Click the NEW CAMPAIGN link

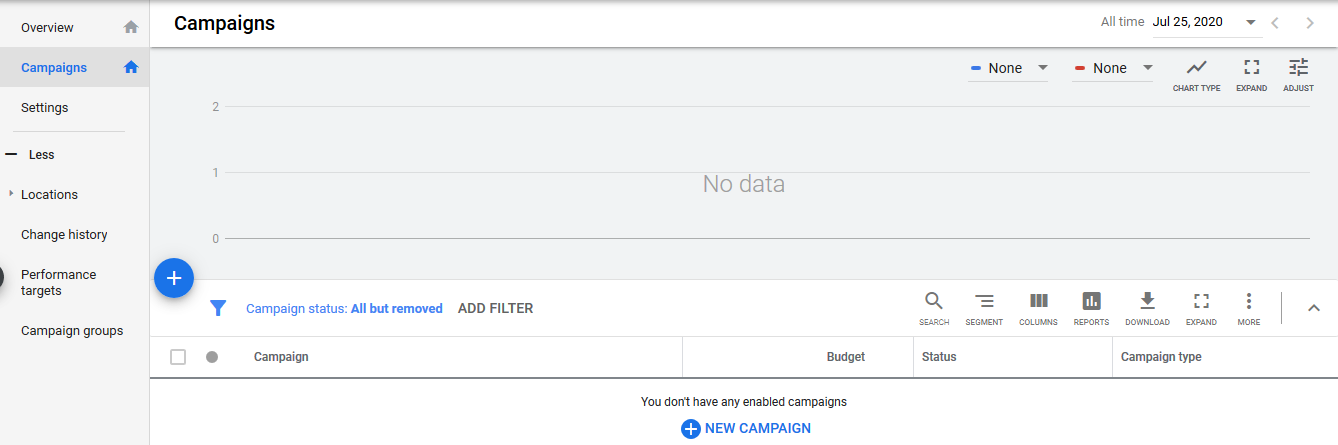click(x=746, y=428)
